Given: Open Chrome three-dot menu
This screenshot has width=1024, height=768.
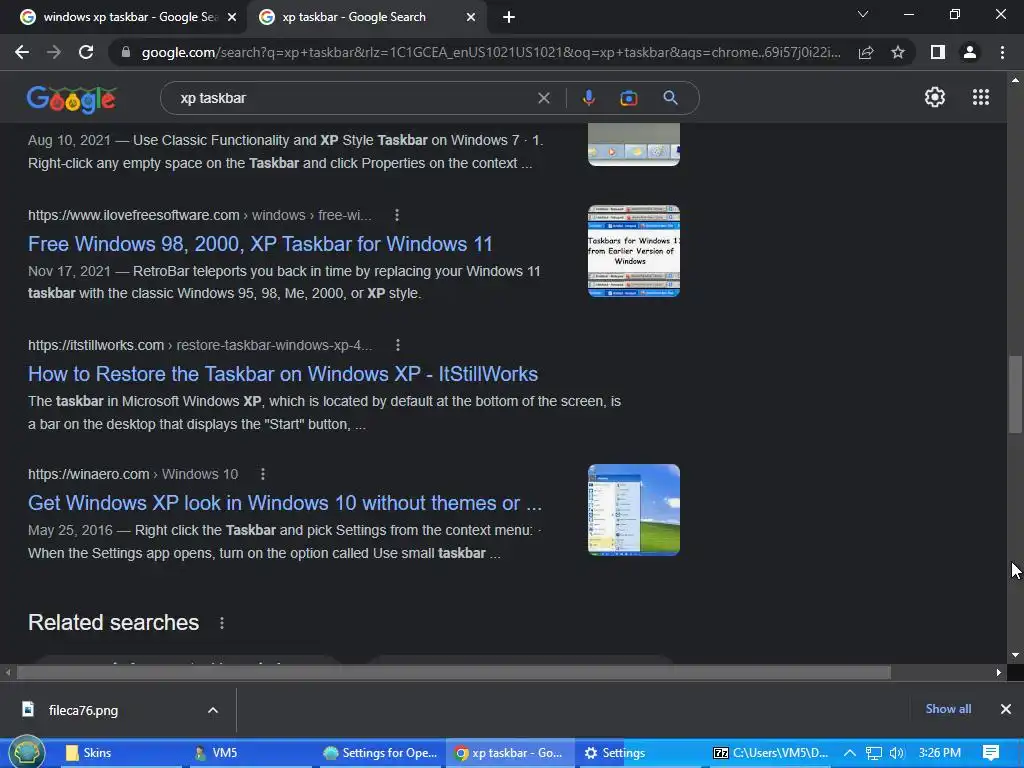Looking at the screenshot, I should pos(1002,52).
